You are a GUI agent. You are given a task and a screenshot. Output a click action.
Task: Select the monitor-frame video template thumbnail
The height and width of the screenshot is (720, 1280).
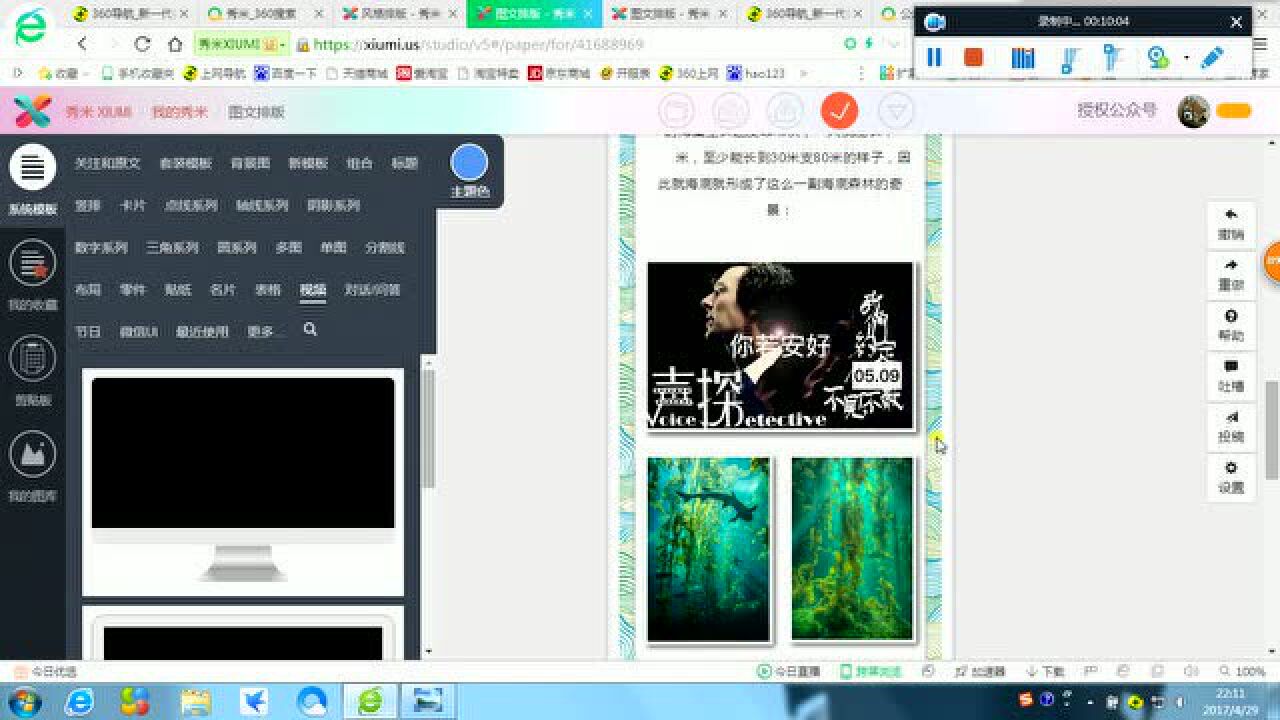[x=243, y=482]
